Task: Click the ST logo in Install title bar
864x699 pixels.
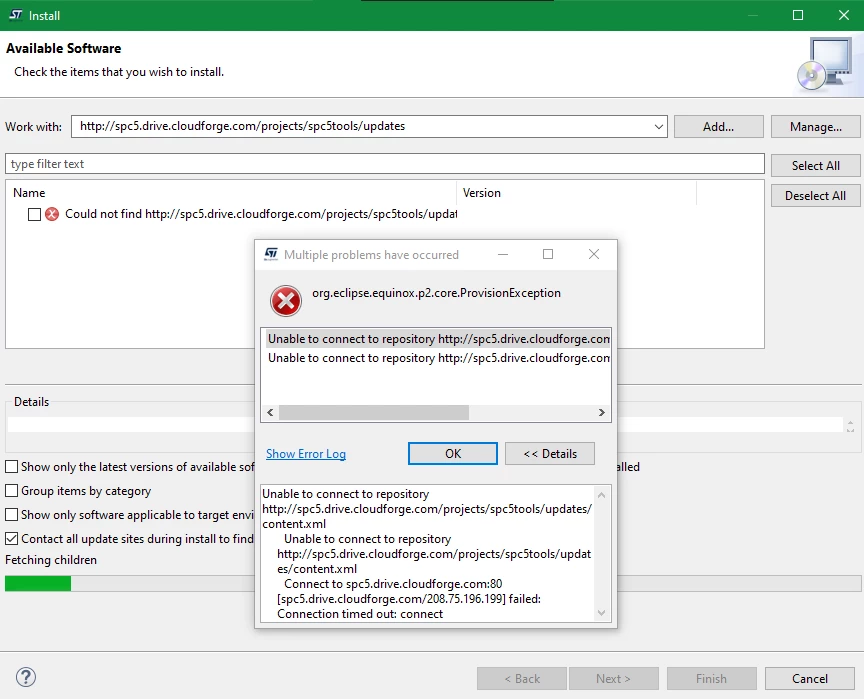Action: (x=16, y=15)
